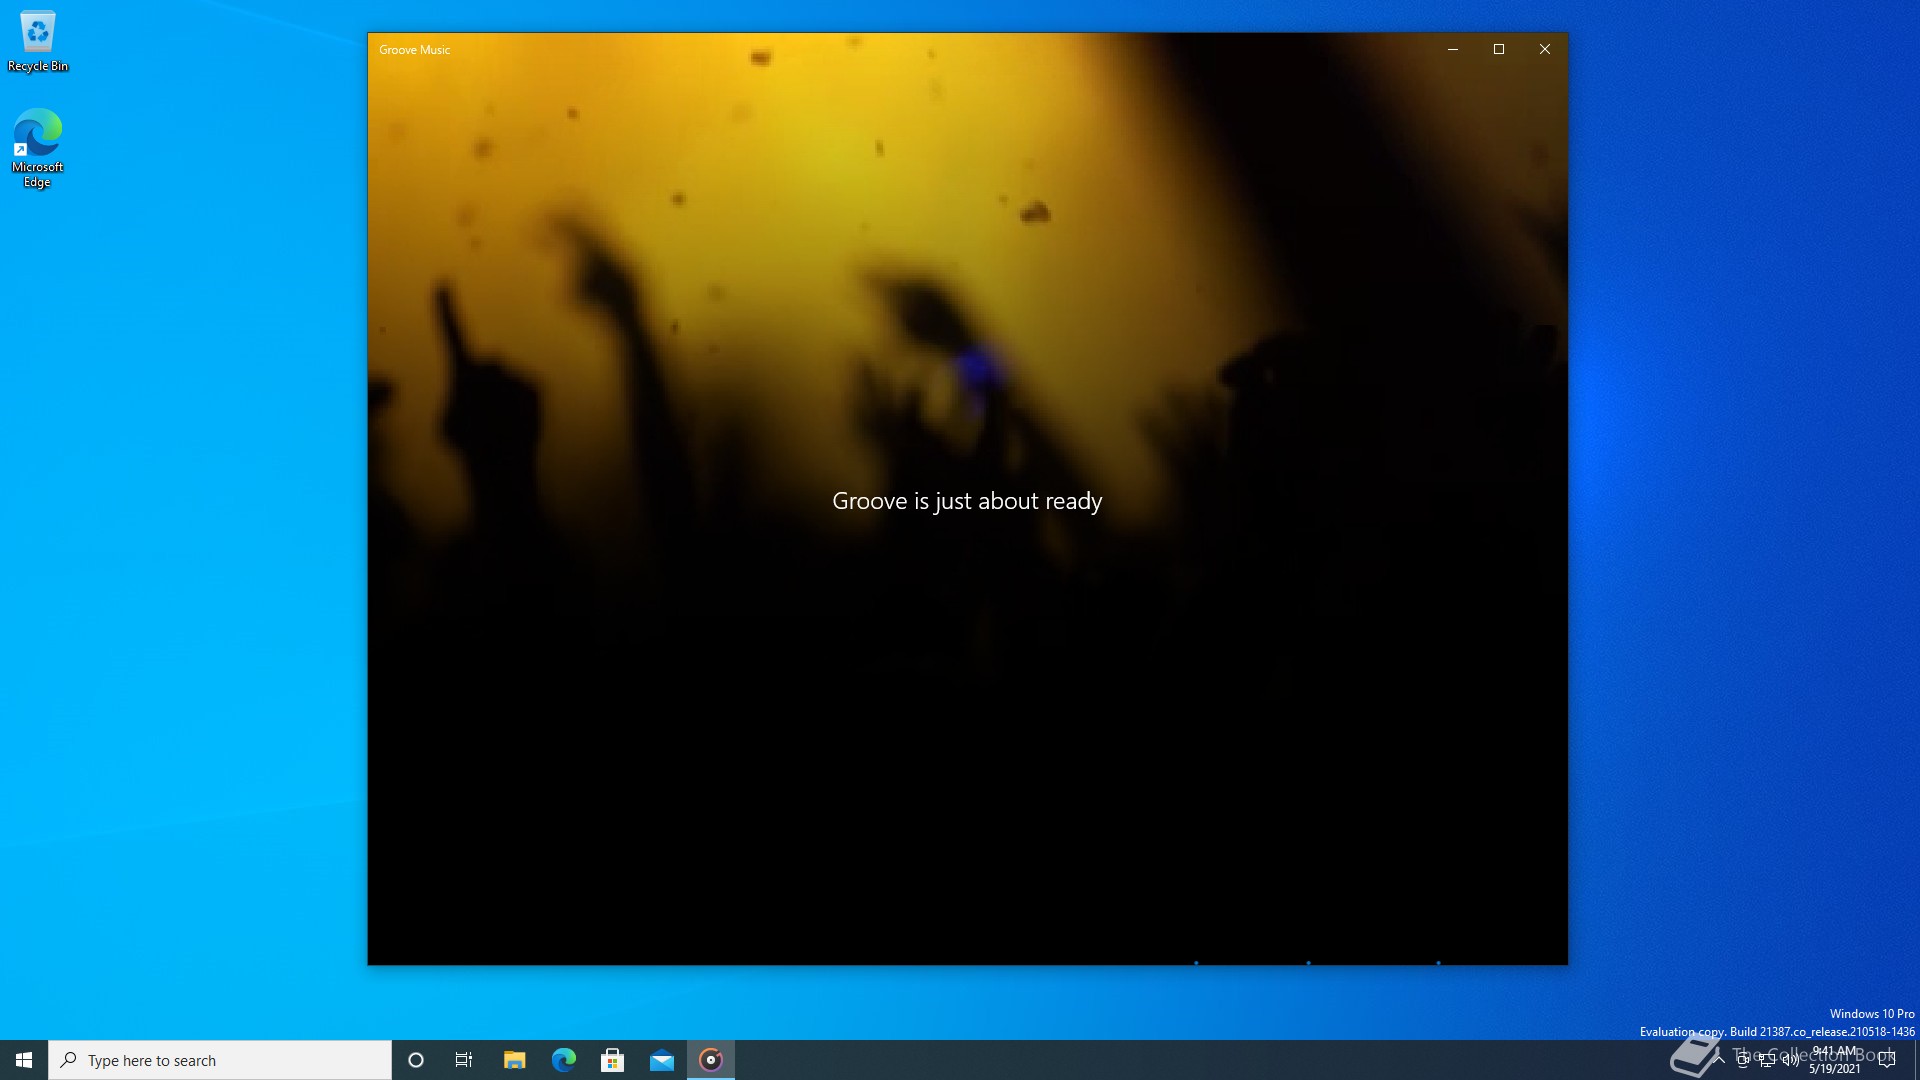Minimize the Groove Music window
The image size is (1920, 1080).
1453,49
